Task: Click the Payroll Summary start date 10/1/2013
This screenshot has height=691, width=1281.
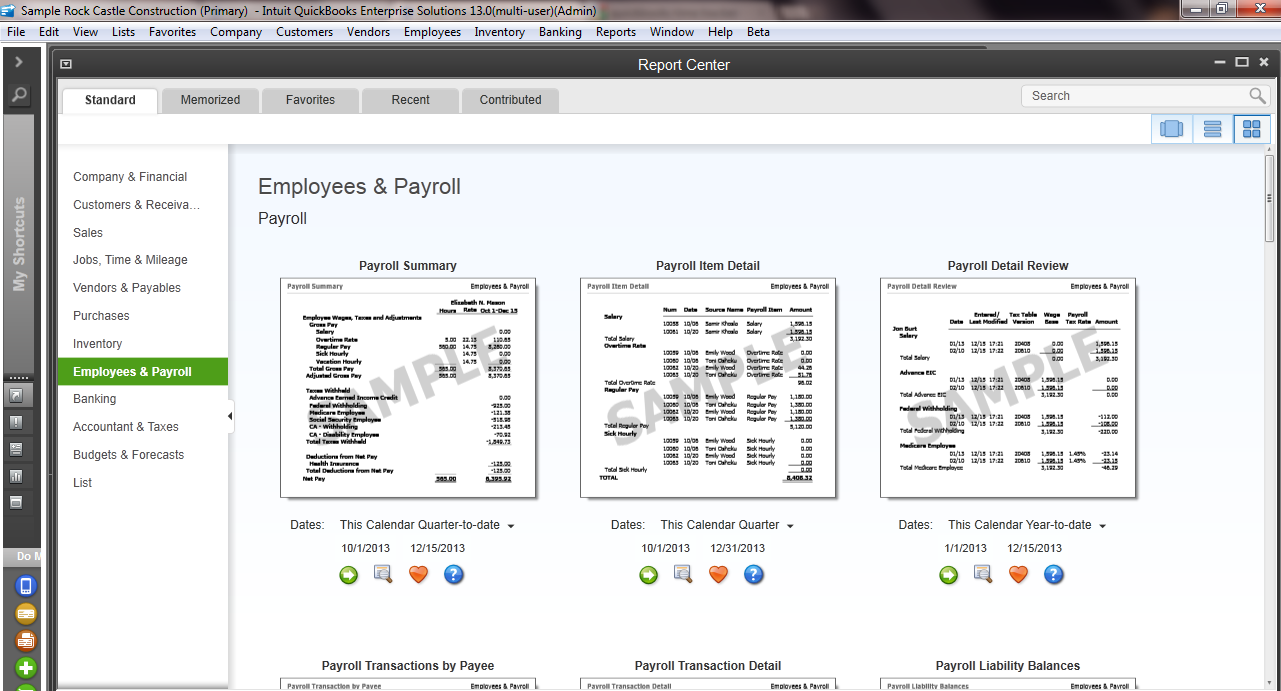Action: click(365, 548)
